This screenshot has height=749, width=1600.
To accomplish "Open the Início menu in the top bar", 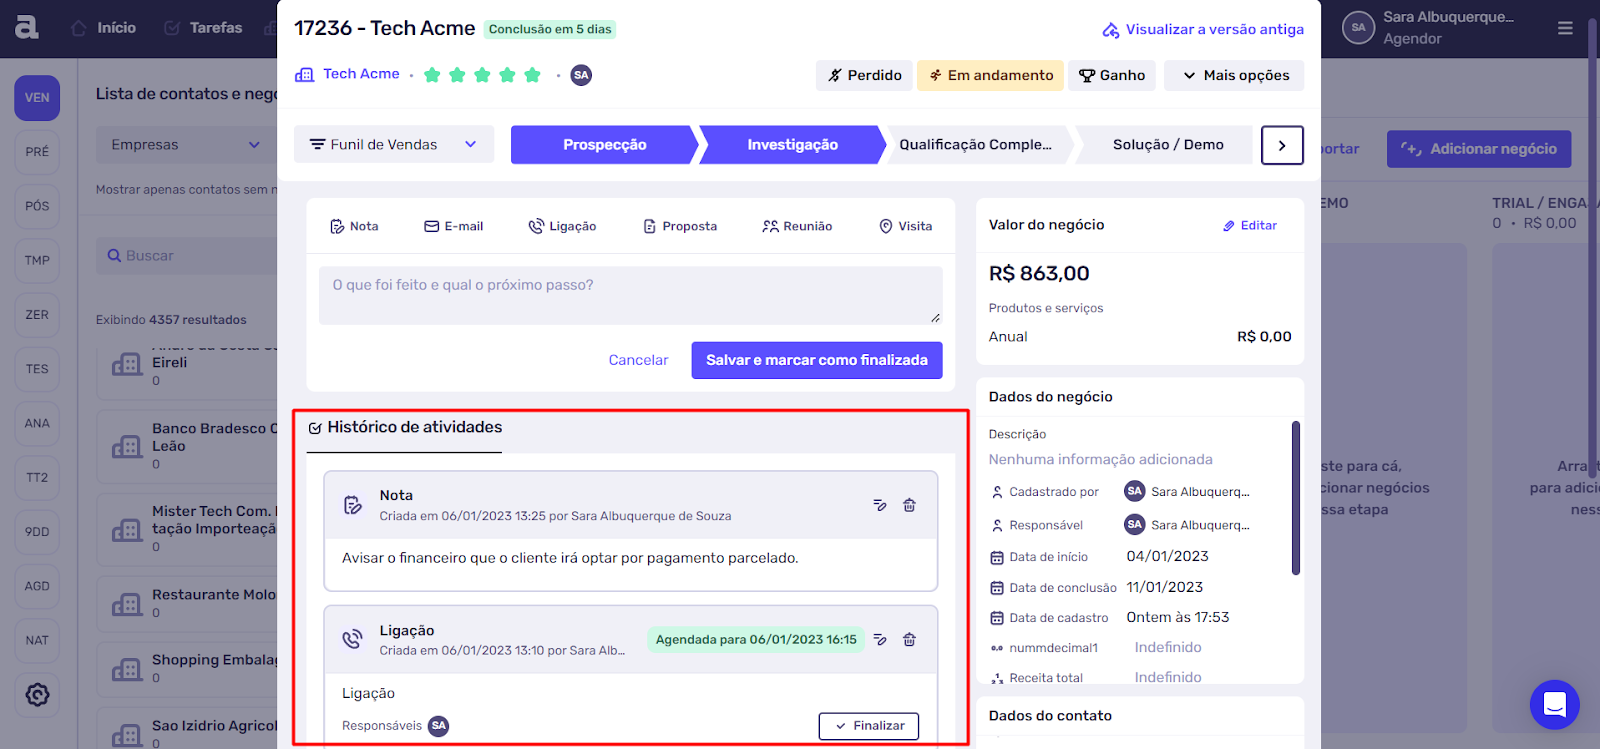I will [104, 28].
